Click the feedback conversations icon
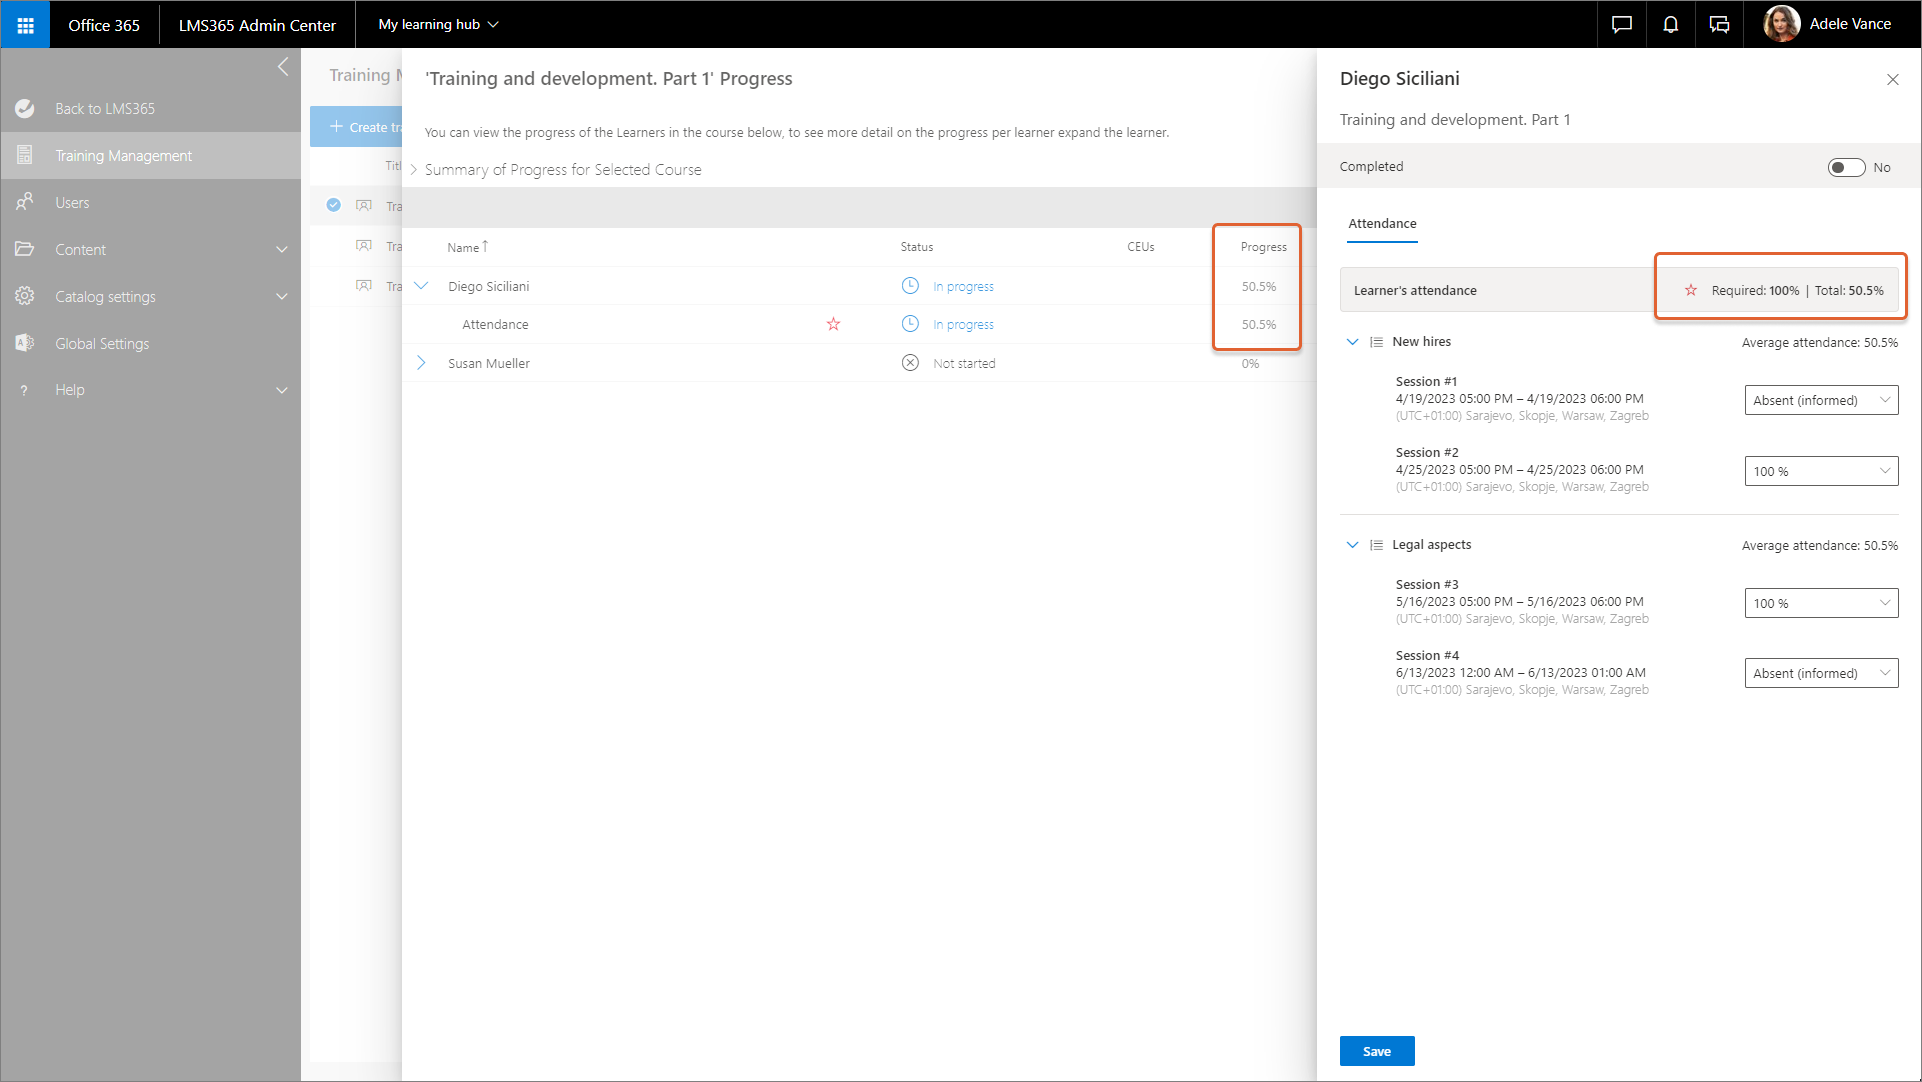The width and height of the screenshot is (1922, 1082). pos(1719,24)
